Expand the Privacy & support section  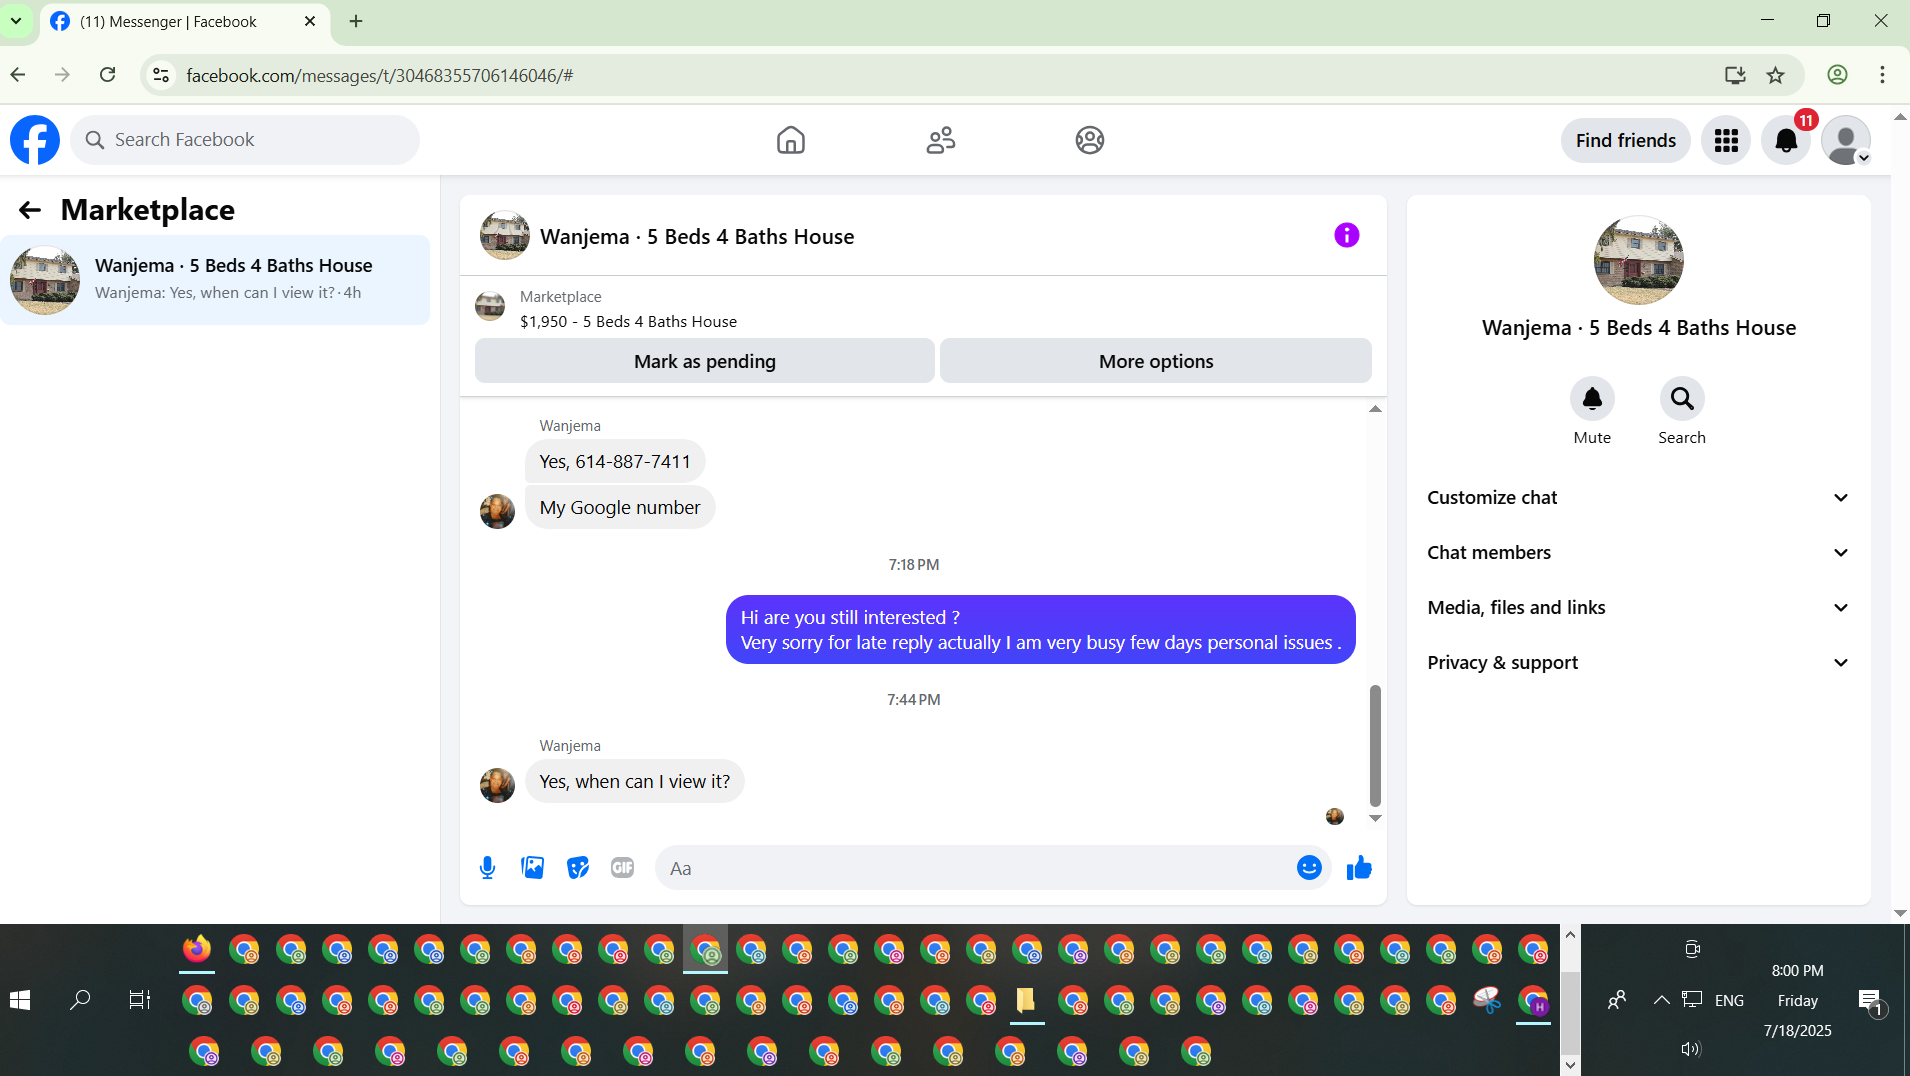click(1638, 663)
